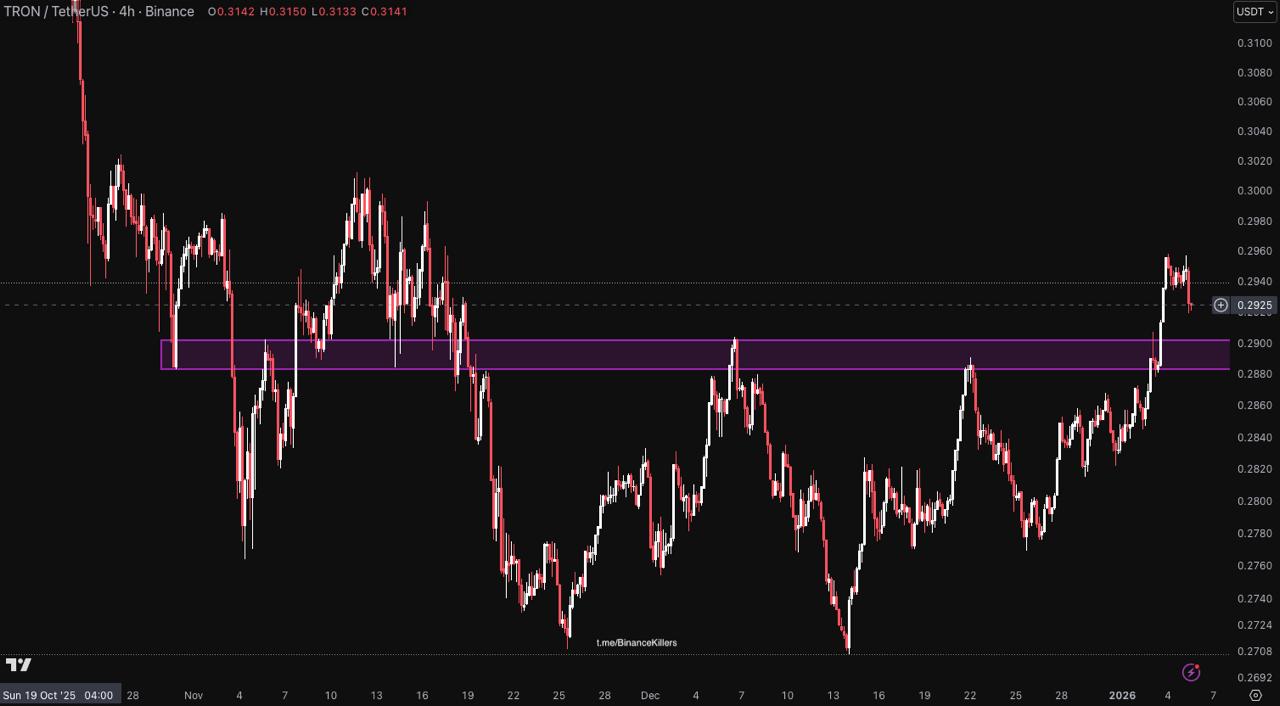Click the Sun 19 Oct '25 04:00 date label
The height and width of the screenshot is (706, 1280).
point(58,695)
